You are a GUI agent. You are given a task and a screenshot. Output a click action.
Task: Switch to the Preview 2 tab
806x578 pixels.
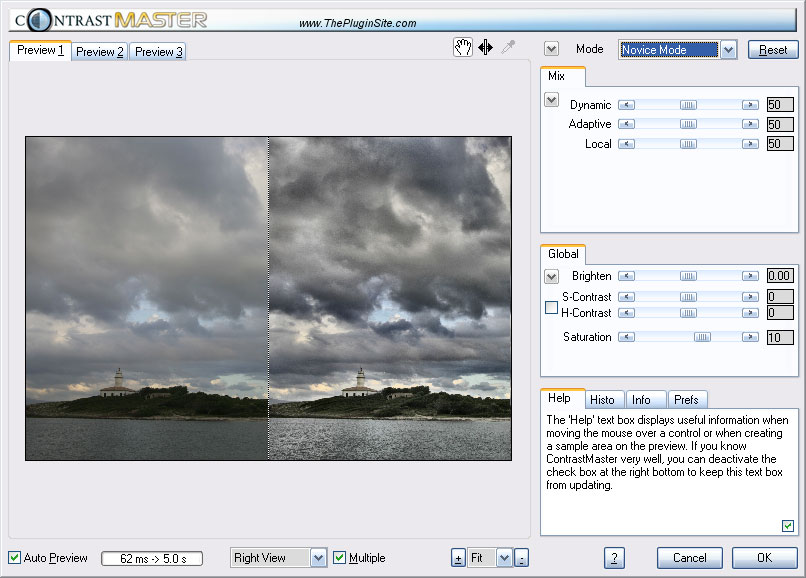click(100, 52)
